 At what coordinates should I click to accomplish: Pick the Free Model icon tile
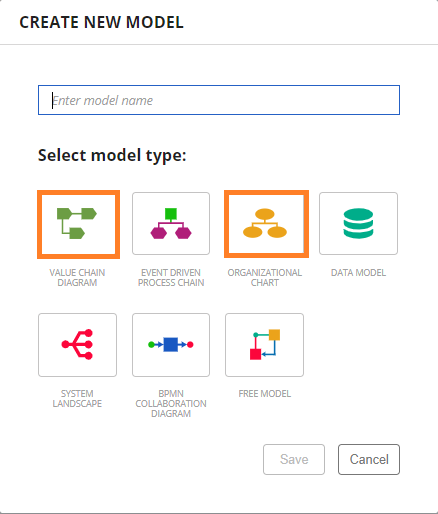[264, 345]
